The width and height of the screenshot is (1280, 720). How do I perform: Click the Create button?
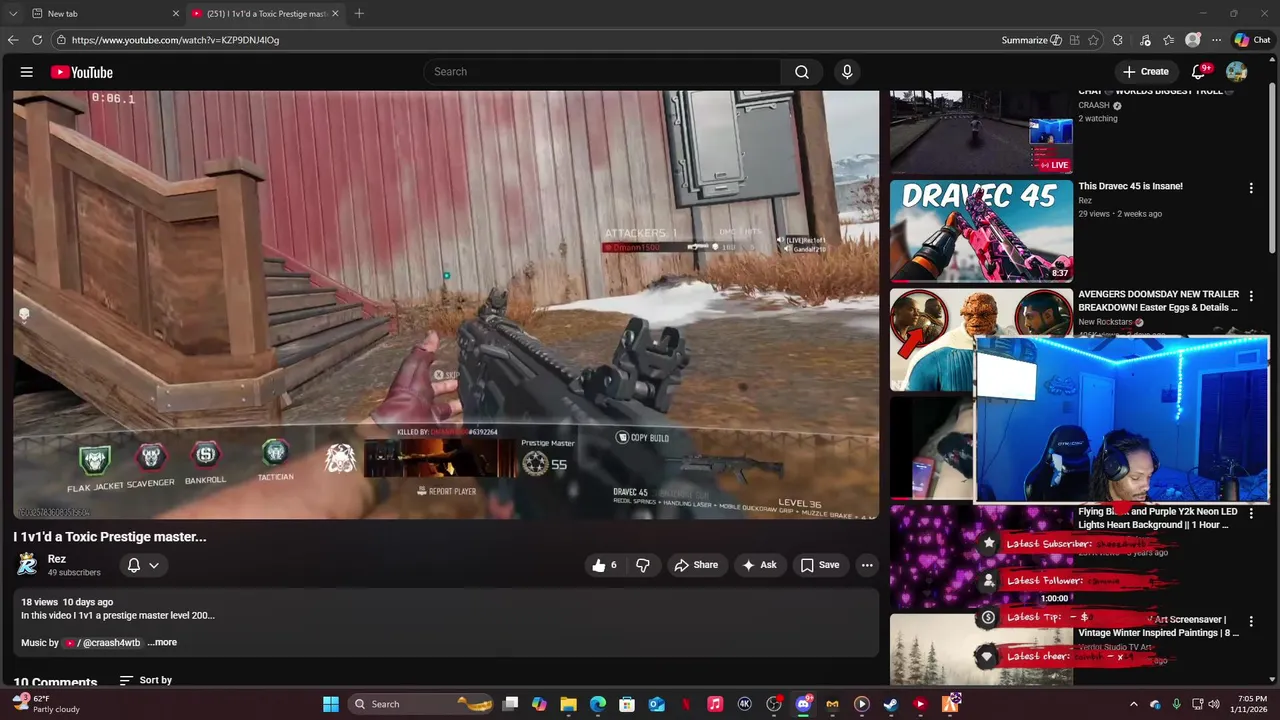[1145, 72]
